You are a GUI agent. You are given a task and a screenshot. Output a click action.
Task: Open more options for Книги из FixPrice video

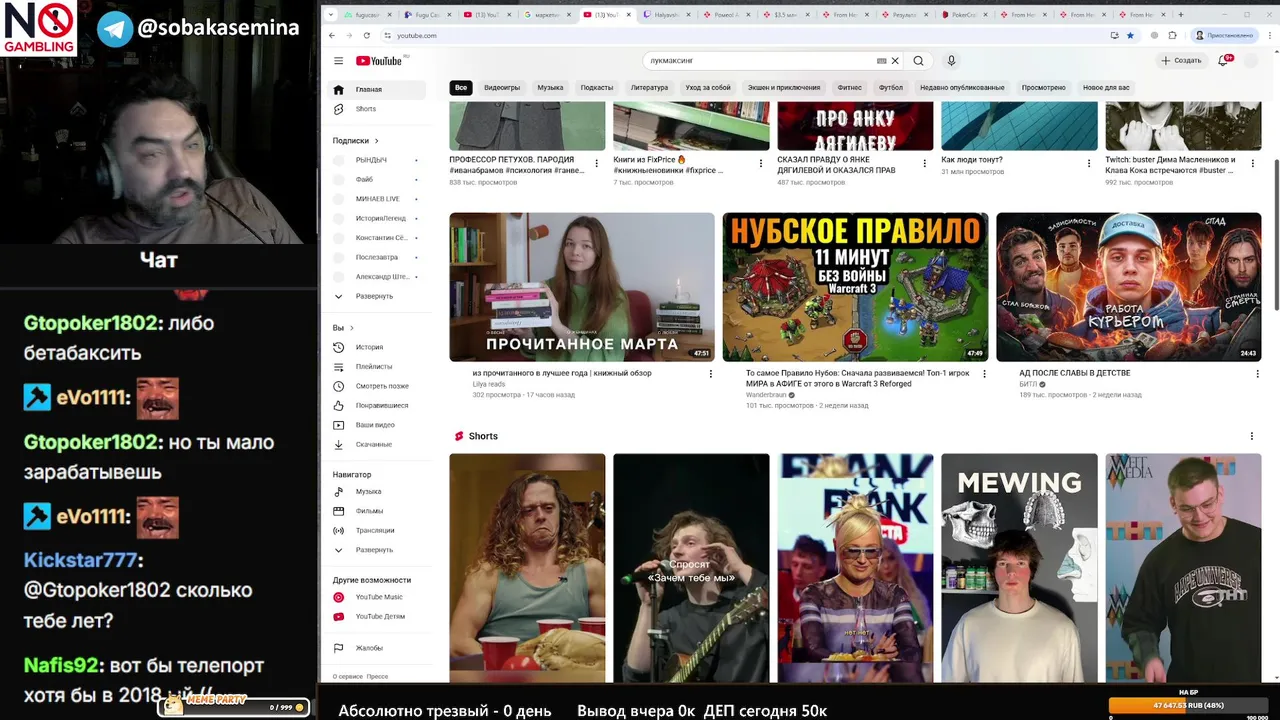coord(761,163)
